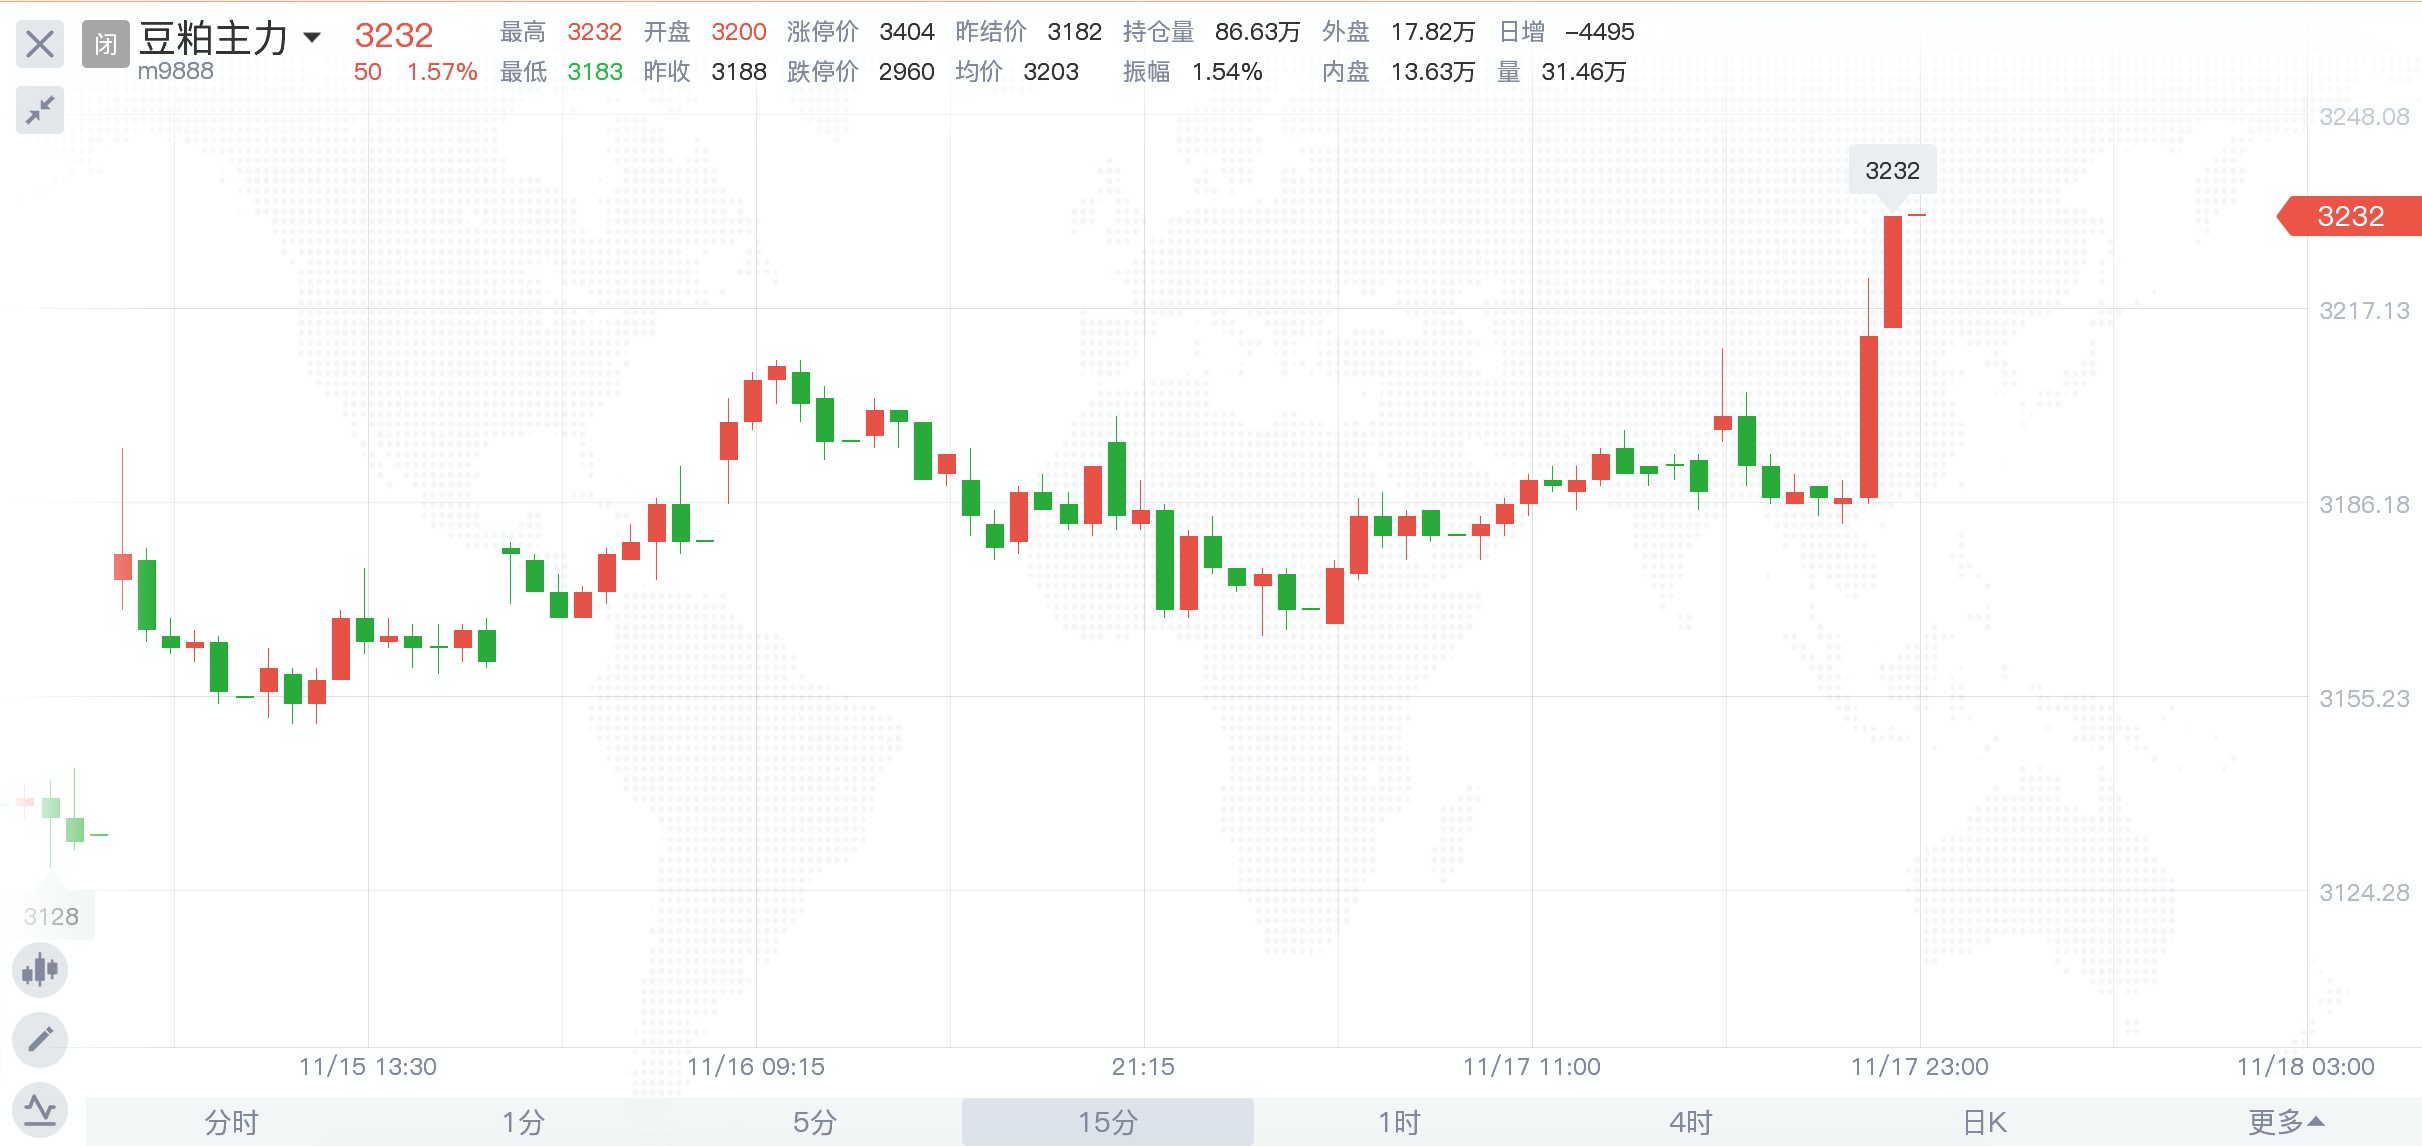Click the 昨结价 3182 value
This screenshot has width=2422, height=1146.
point(1075,32)
